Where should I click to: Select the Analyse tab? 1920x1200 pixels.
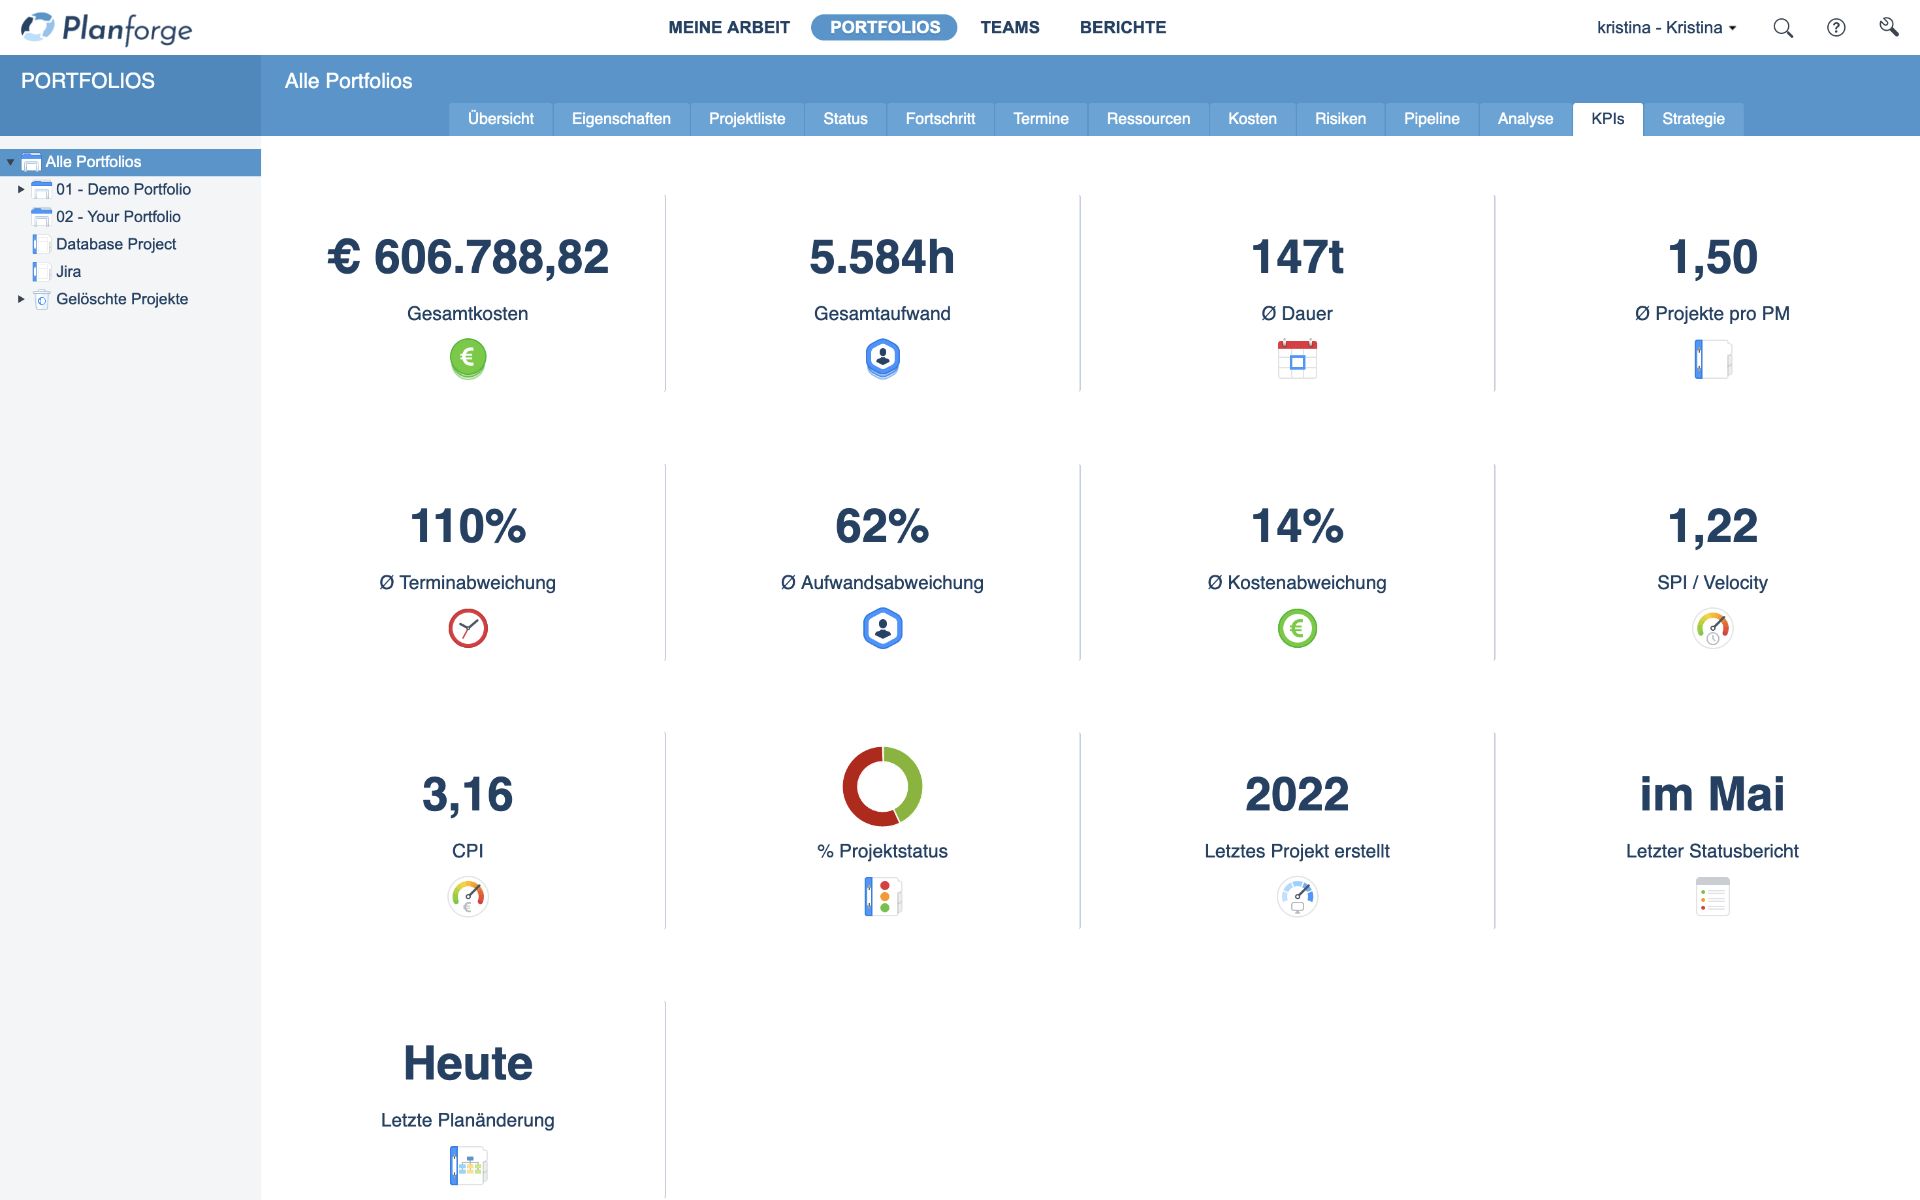point(1522,119)
